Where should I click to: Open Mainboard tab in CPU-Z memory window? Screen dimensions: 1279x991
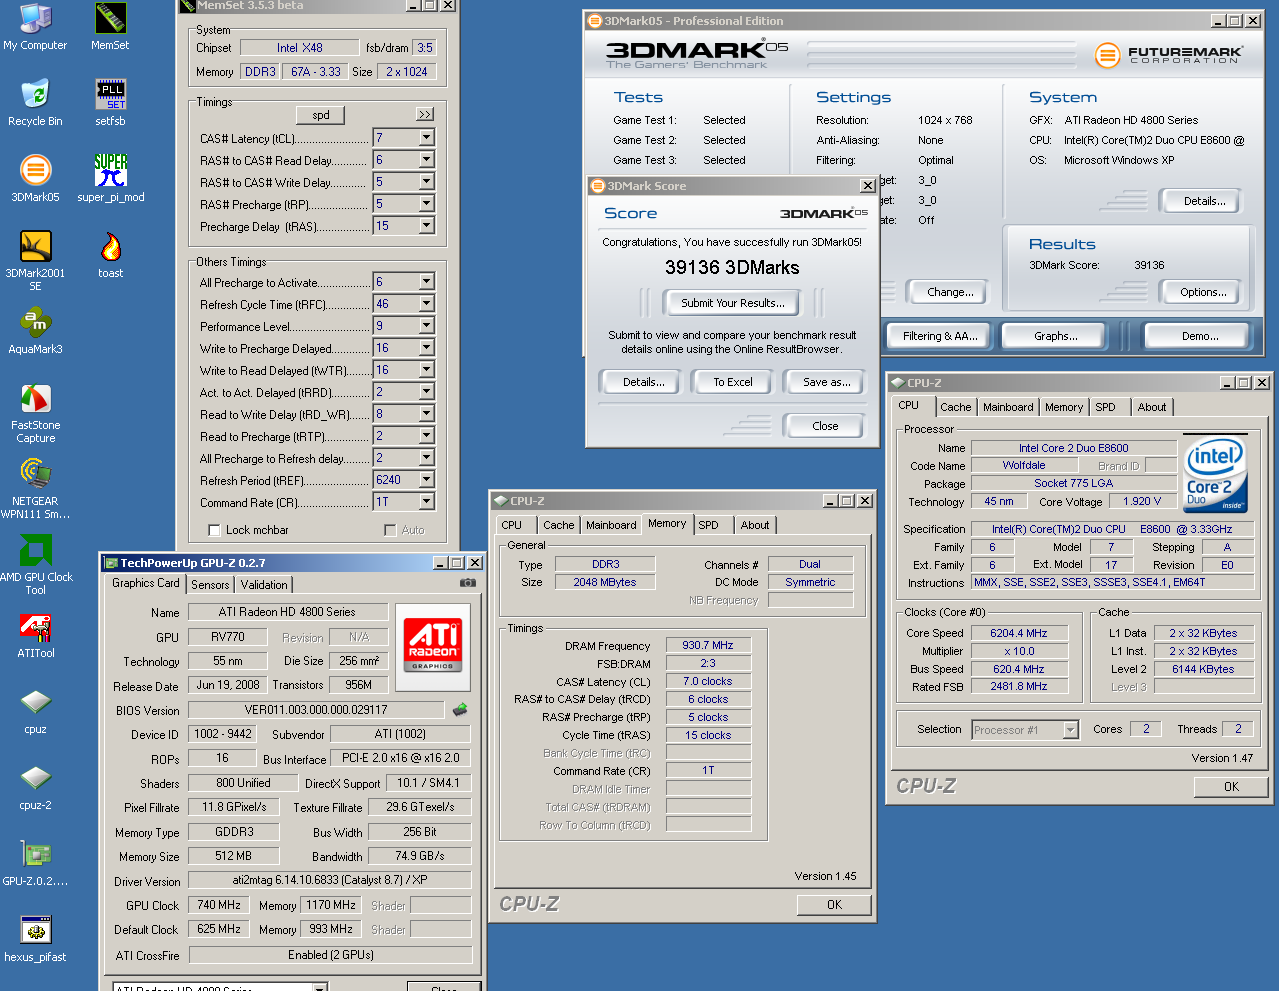(611, 525)
